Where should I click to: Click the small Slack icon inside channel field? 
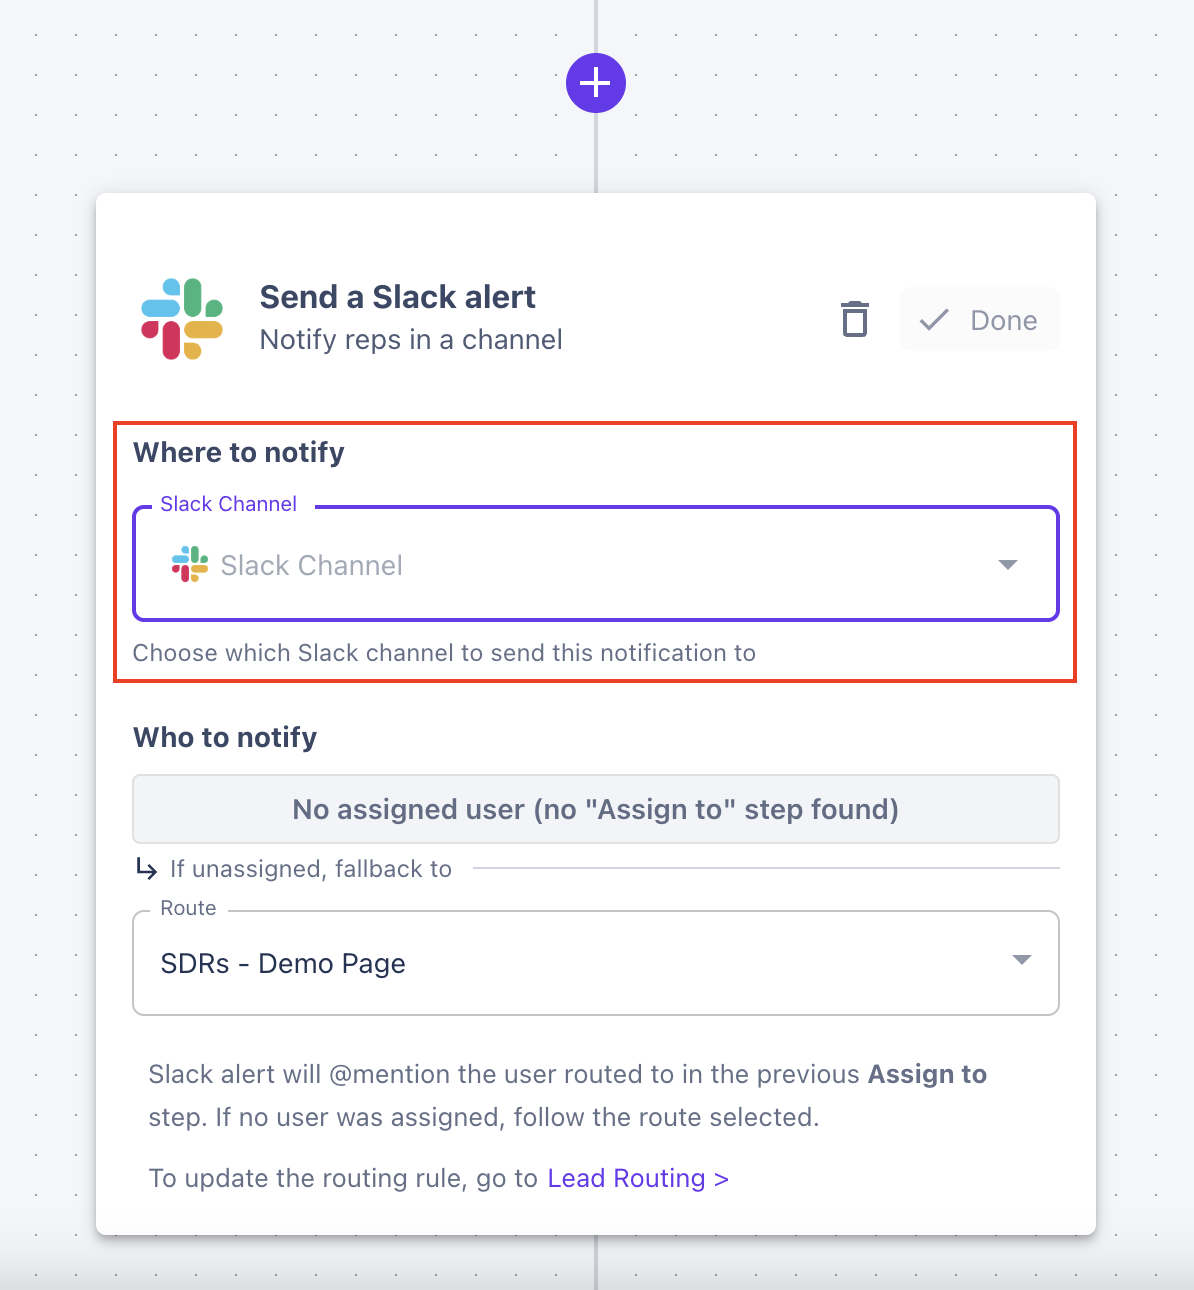coord(190,564)
